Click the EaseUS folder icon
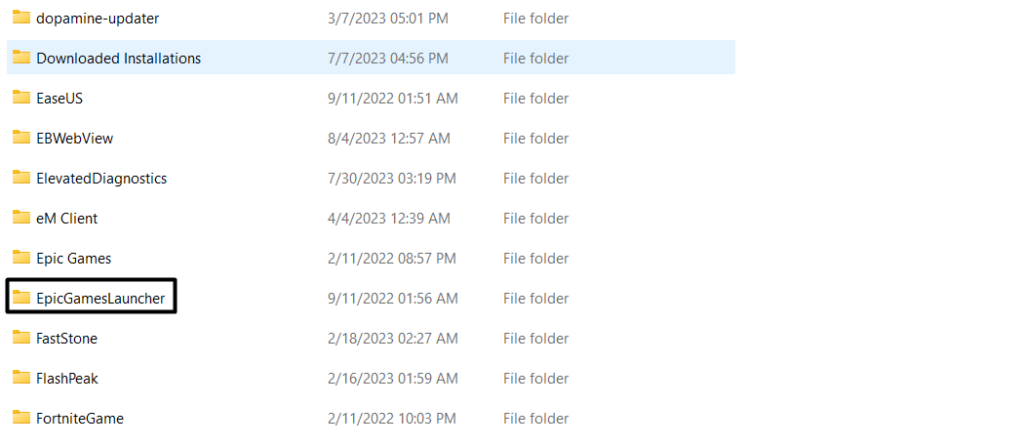 [x=21, y=98]
